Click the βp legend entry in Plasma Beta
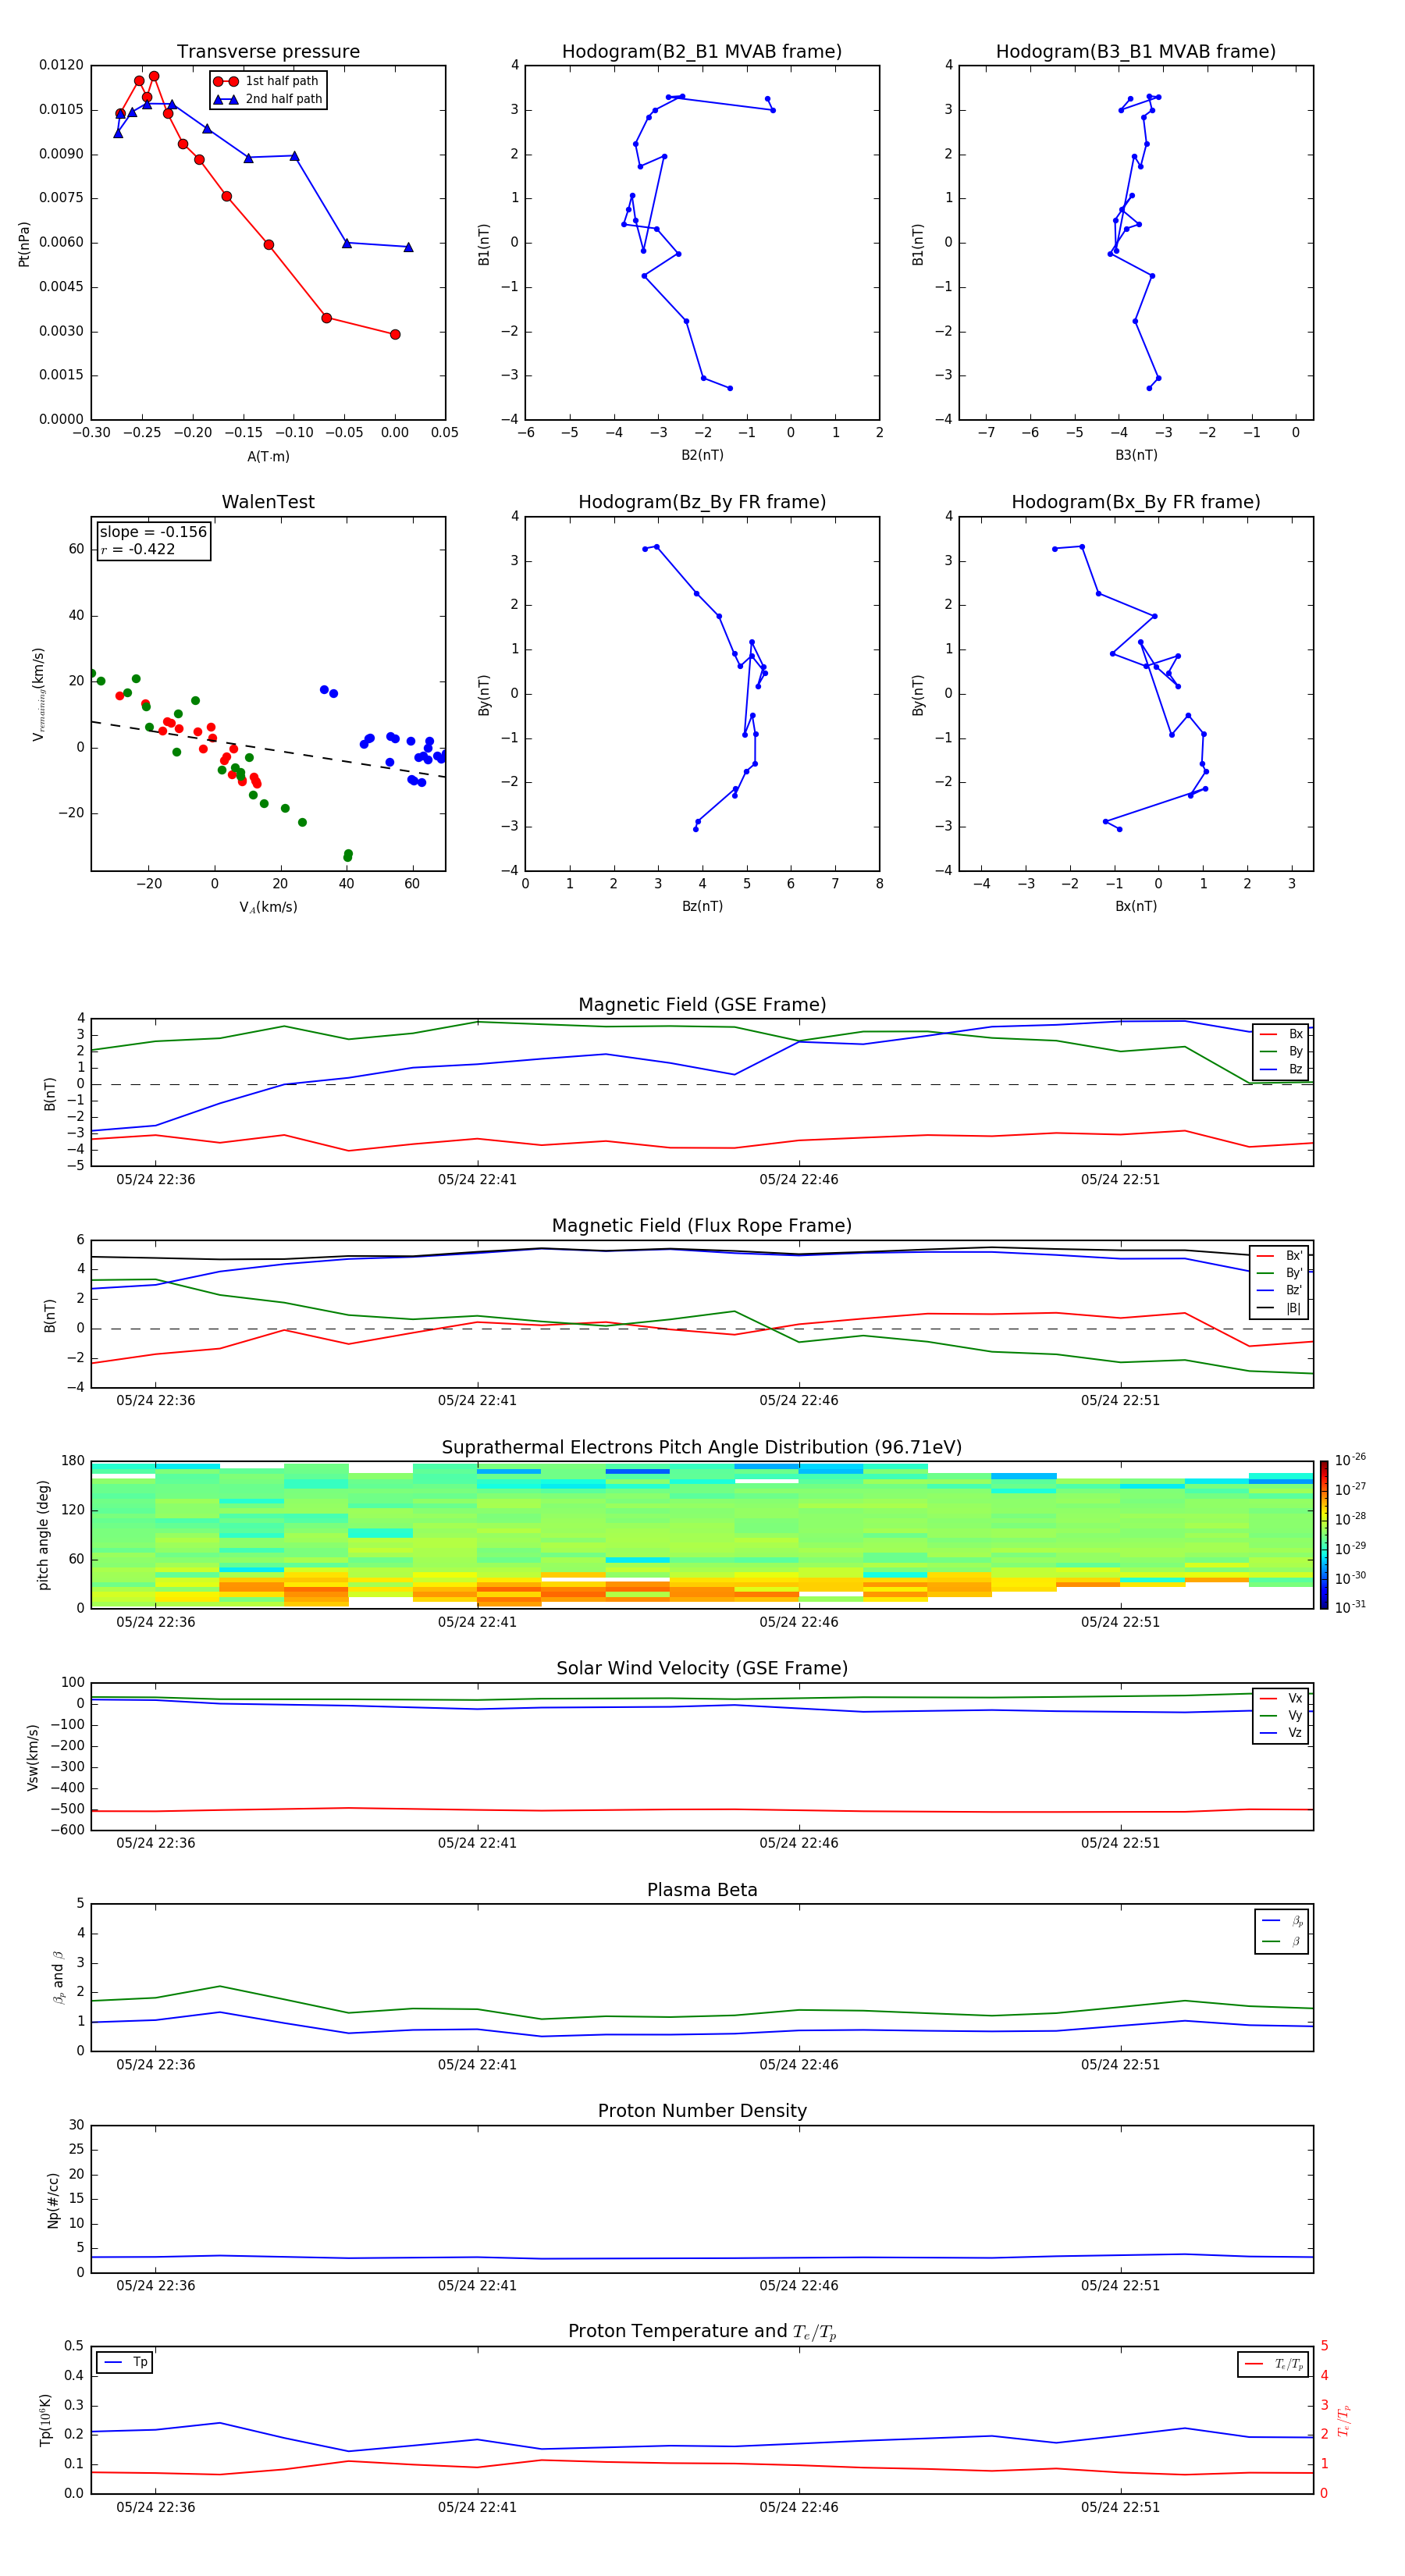The image size is (1405, 2576). click(1282, 1921)
